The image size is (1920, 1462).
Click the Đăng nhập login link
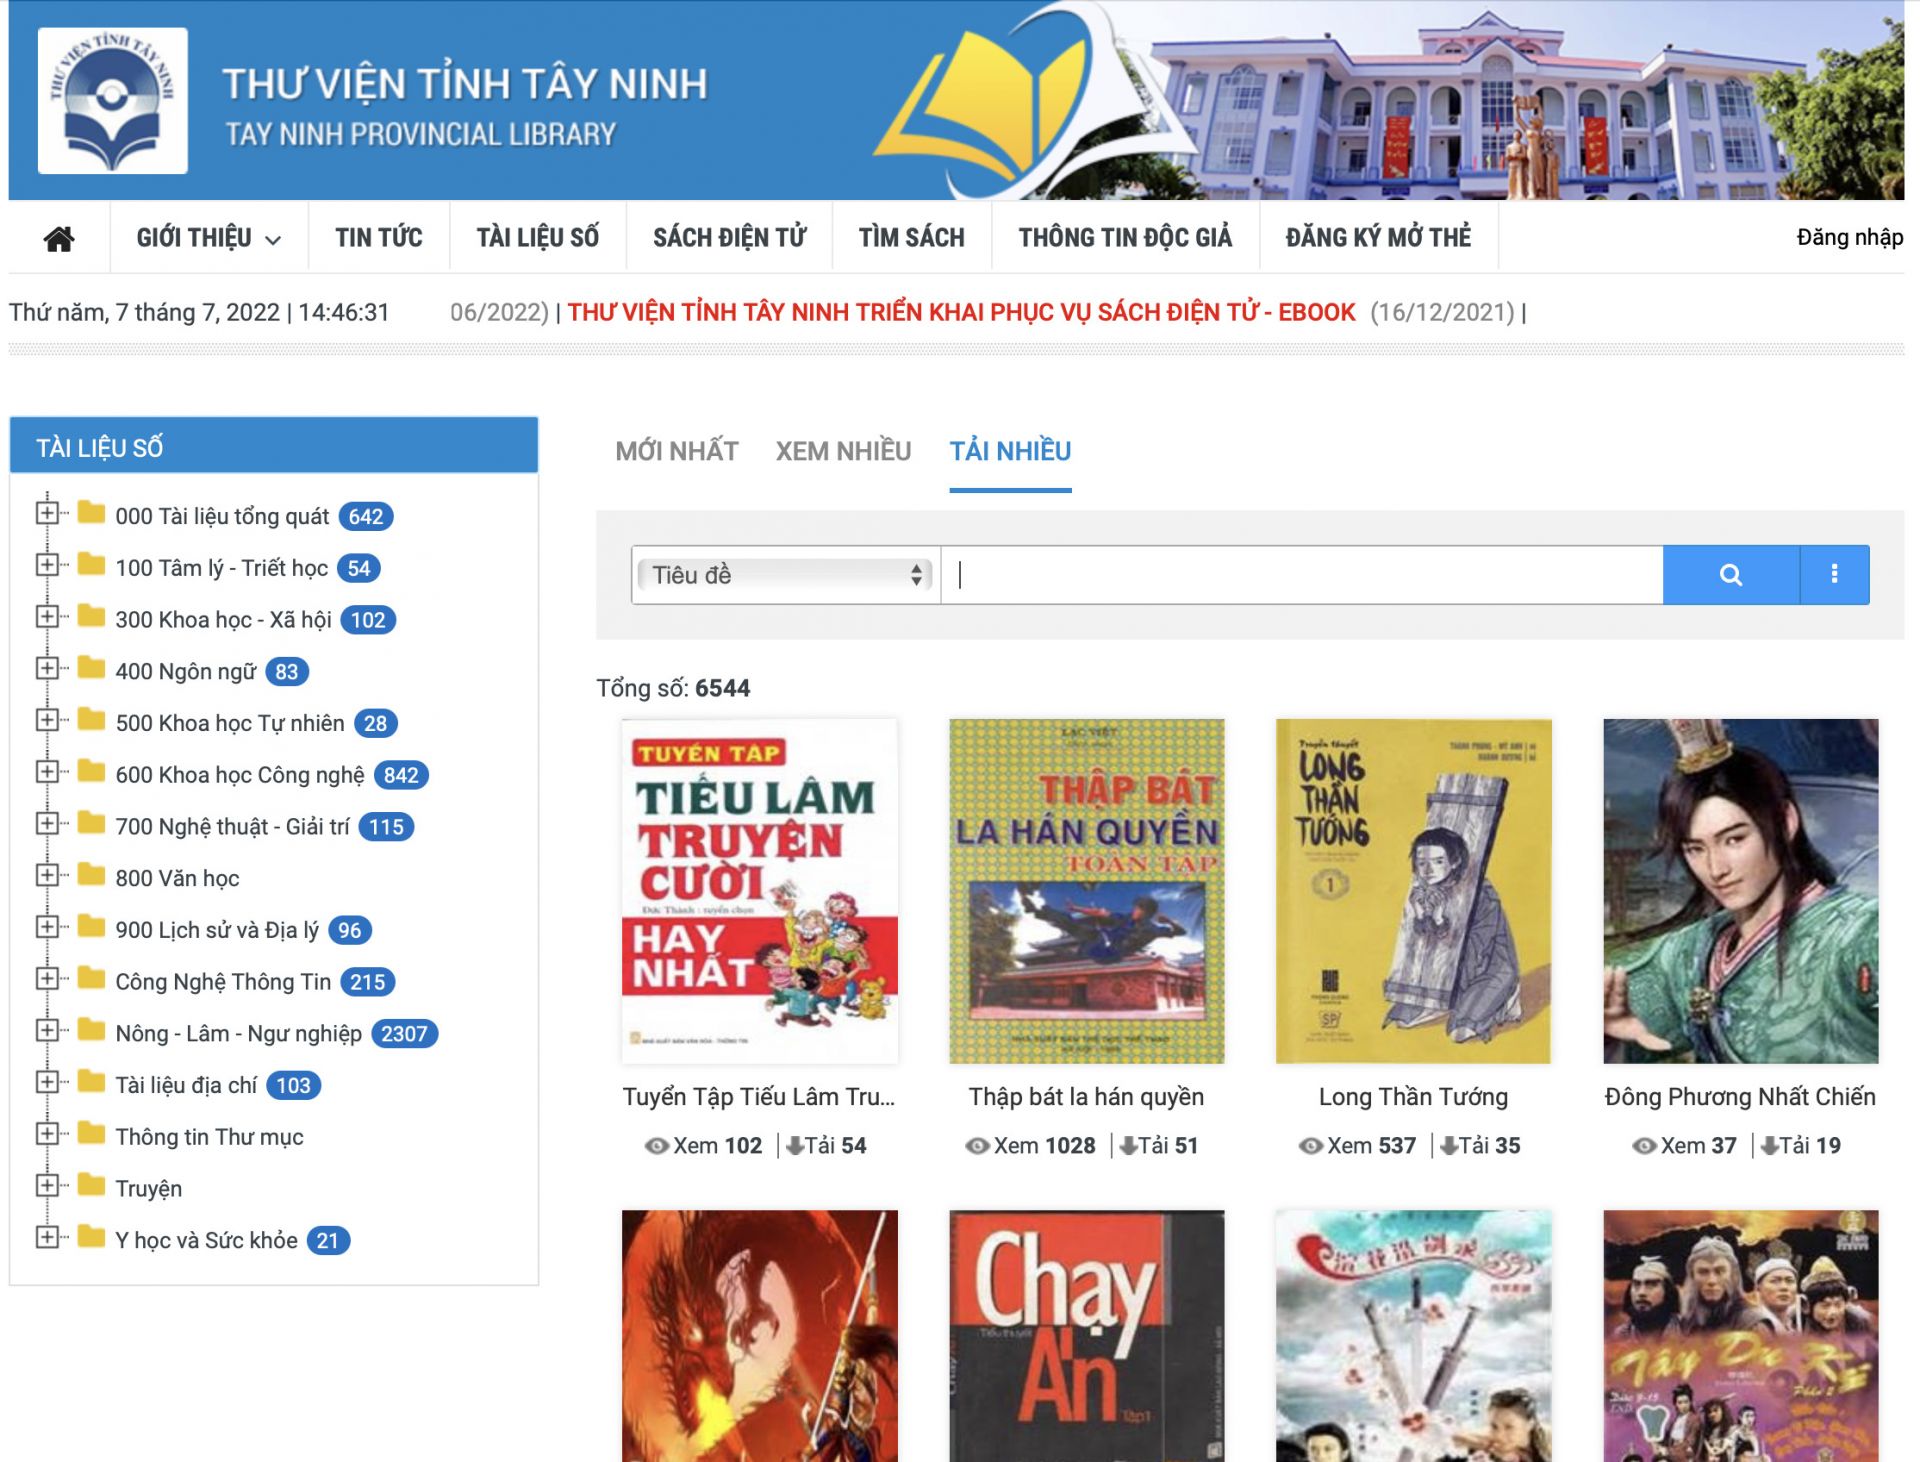(1849, 238)
